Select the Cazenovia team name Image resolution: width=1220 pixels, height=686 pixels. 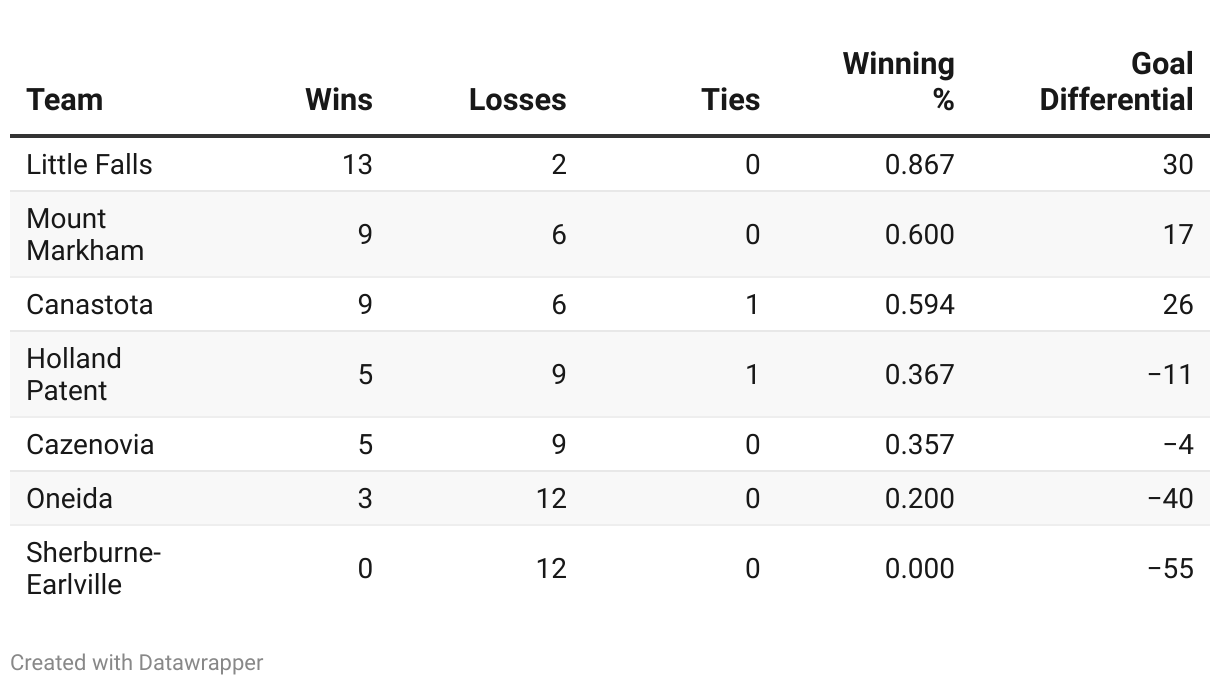pyautogui.click(x=90, y=444)
